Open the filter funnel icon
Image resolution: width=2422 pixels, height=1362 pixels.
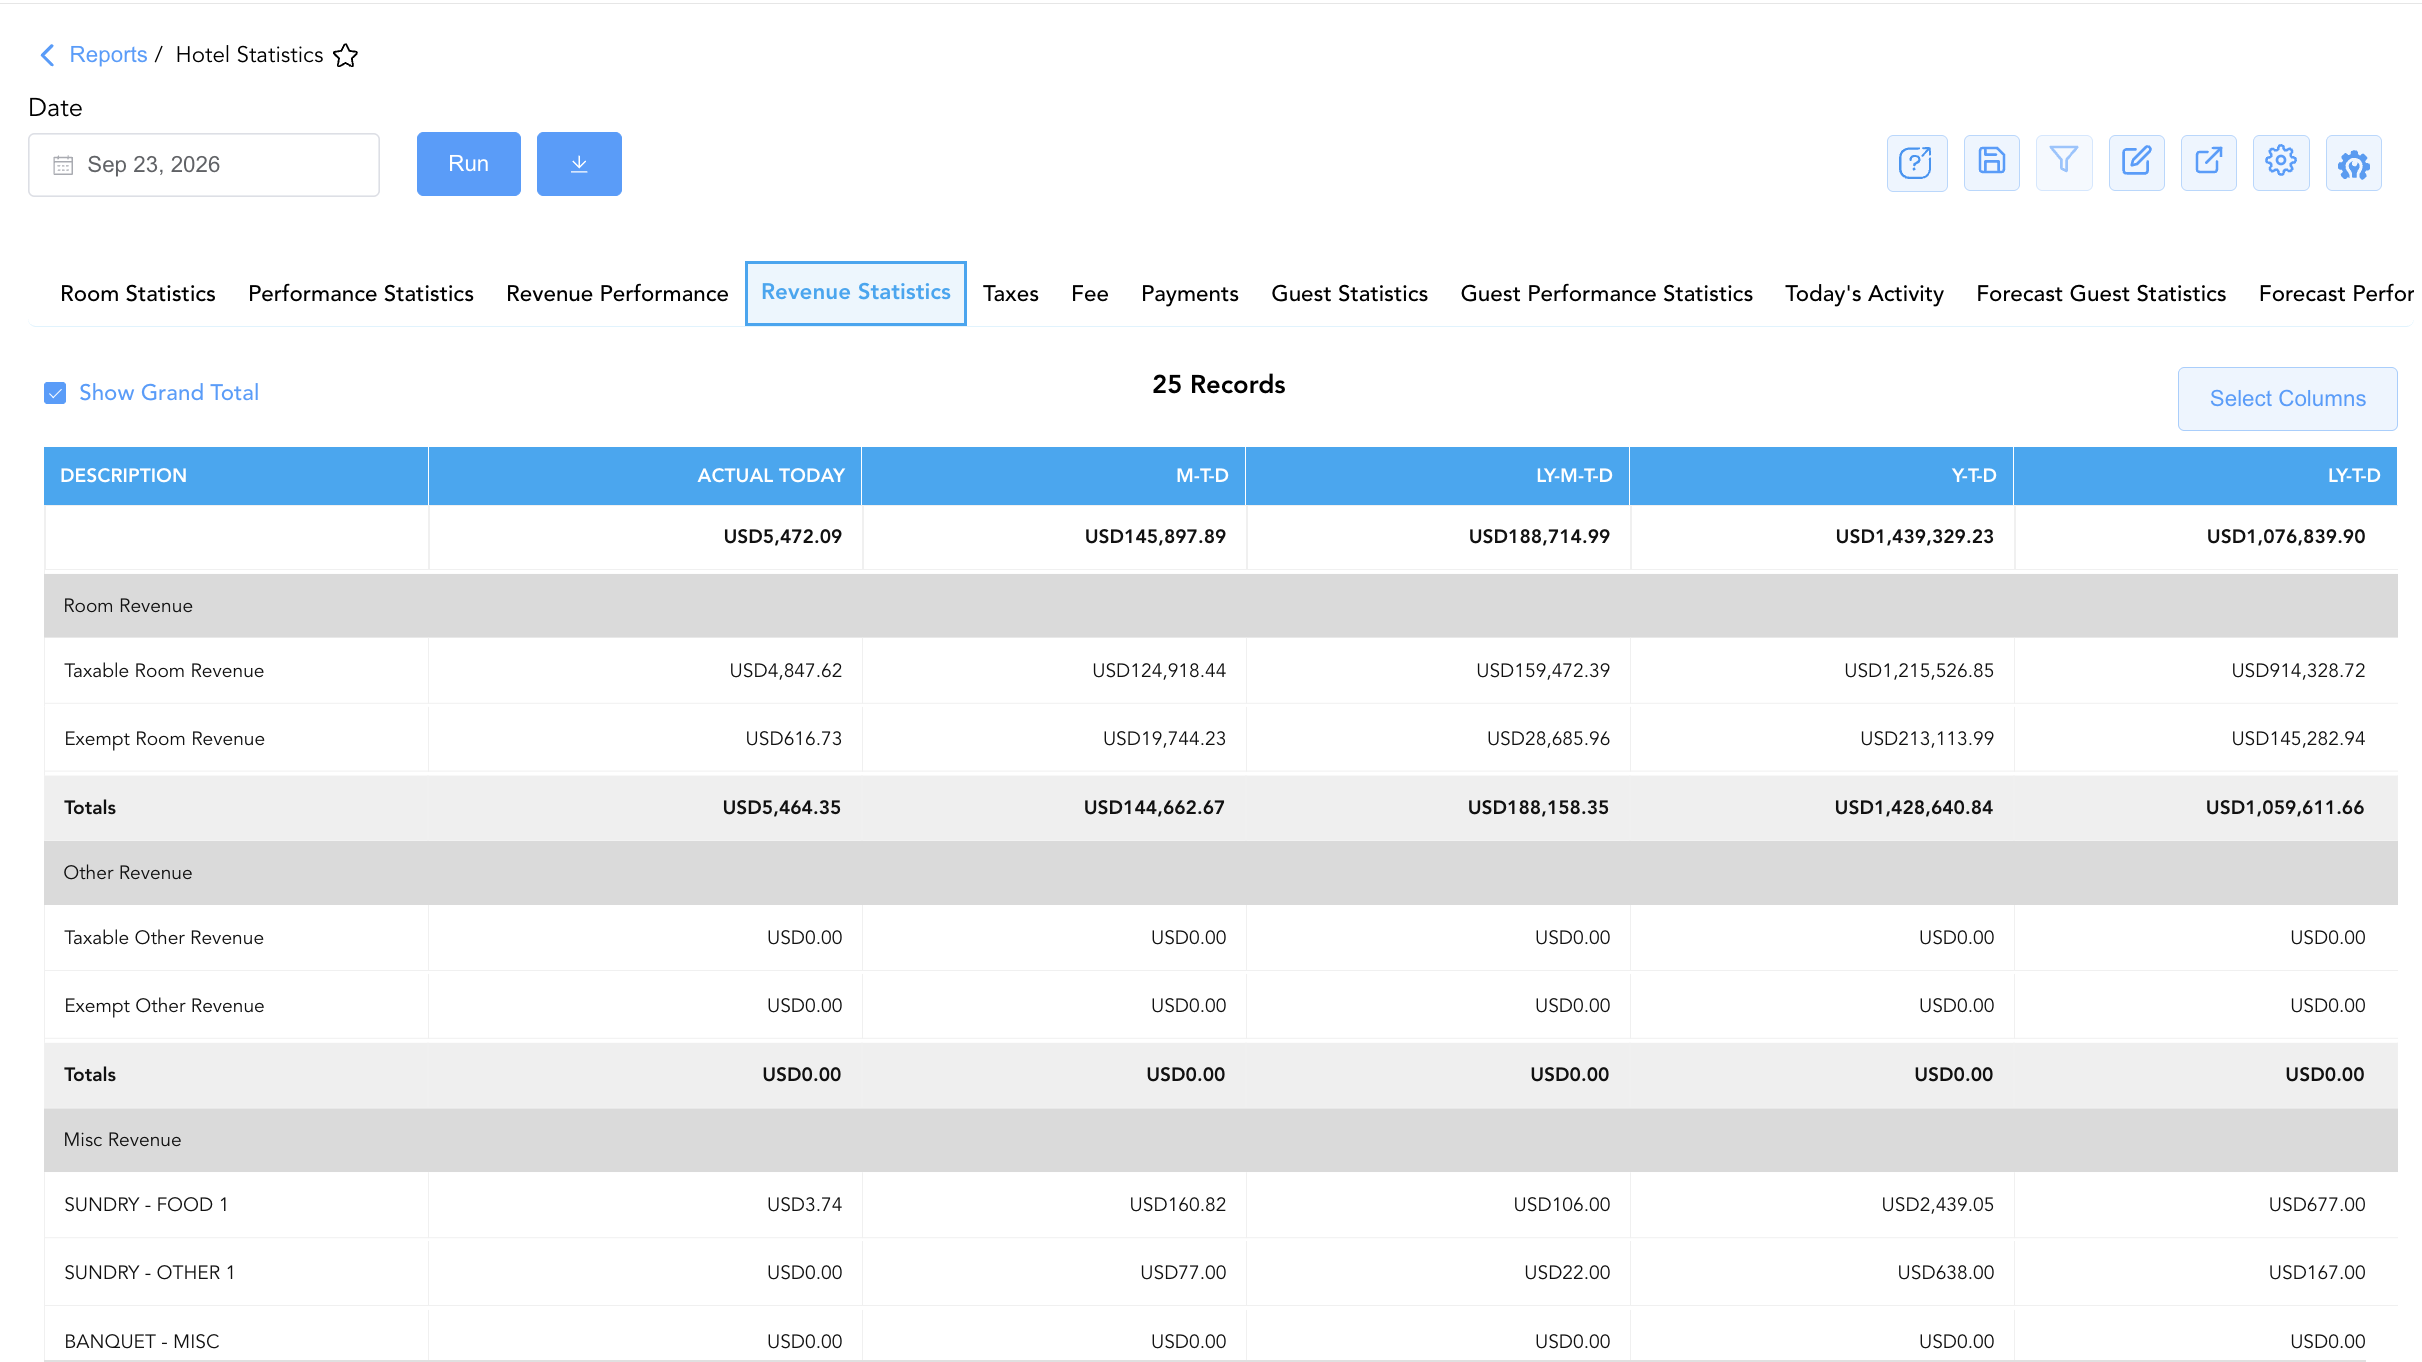click(2064, 163)
